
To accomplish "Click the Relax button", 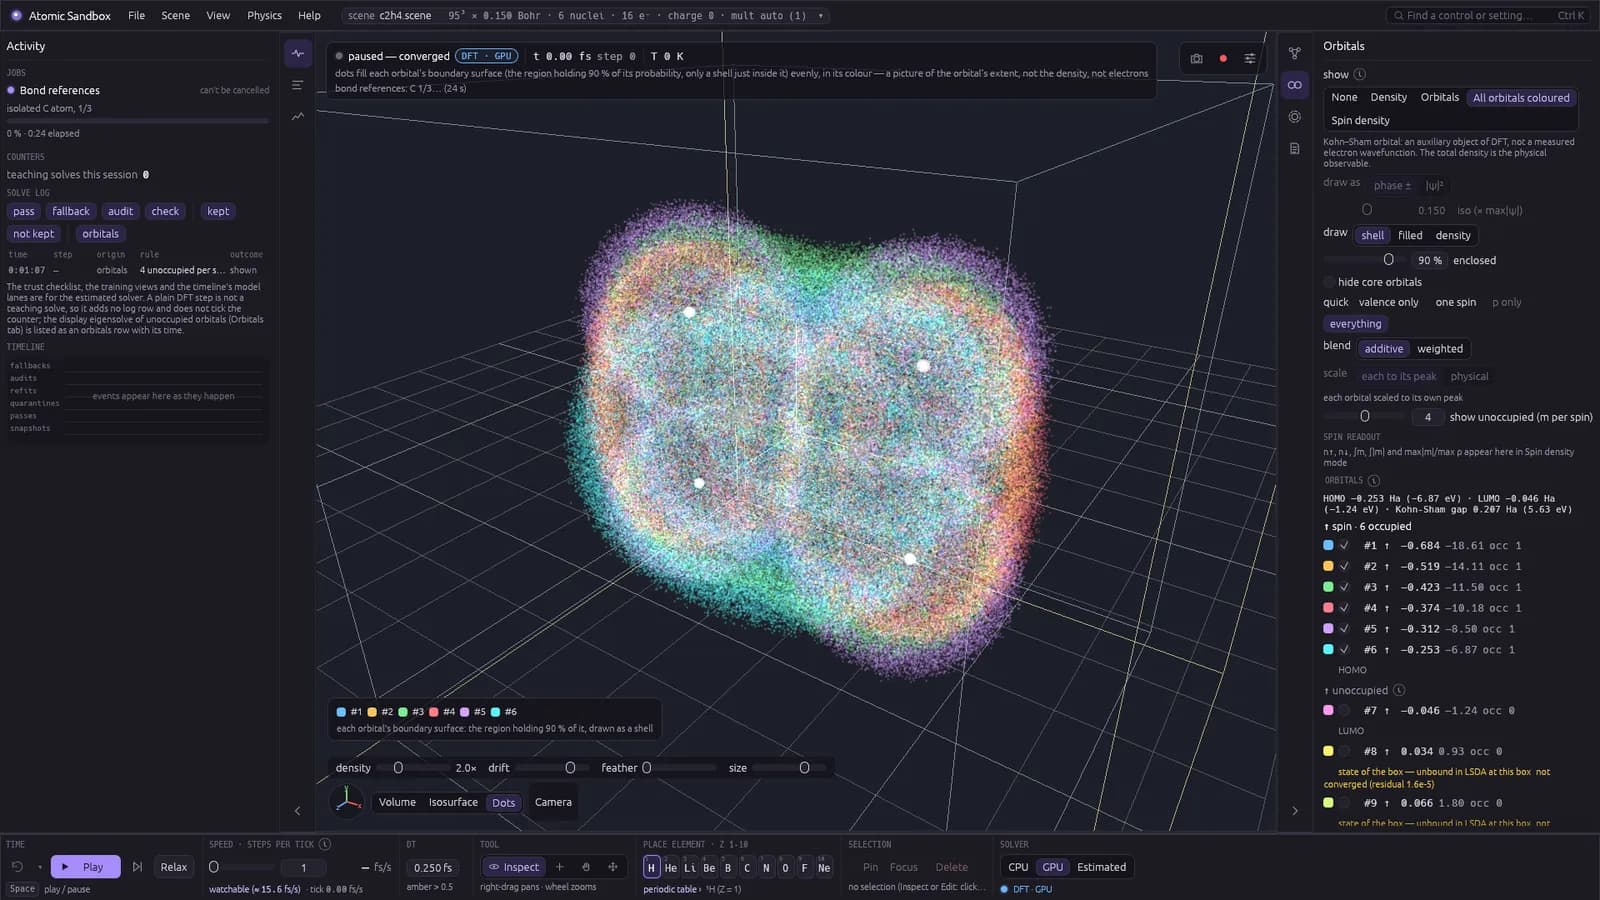I will coord(174,867).
